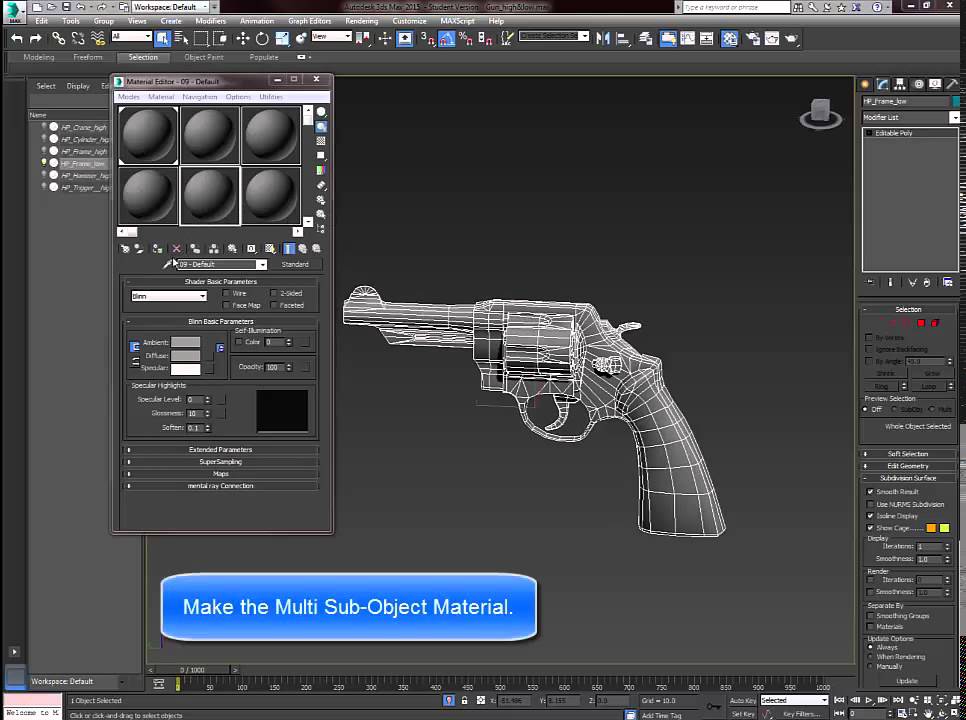Toggle the Angle Snap tool
The height and width of the screenshot is (720, 966).
tap(447, 38)
